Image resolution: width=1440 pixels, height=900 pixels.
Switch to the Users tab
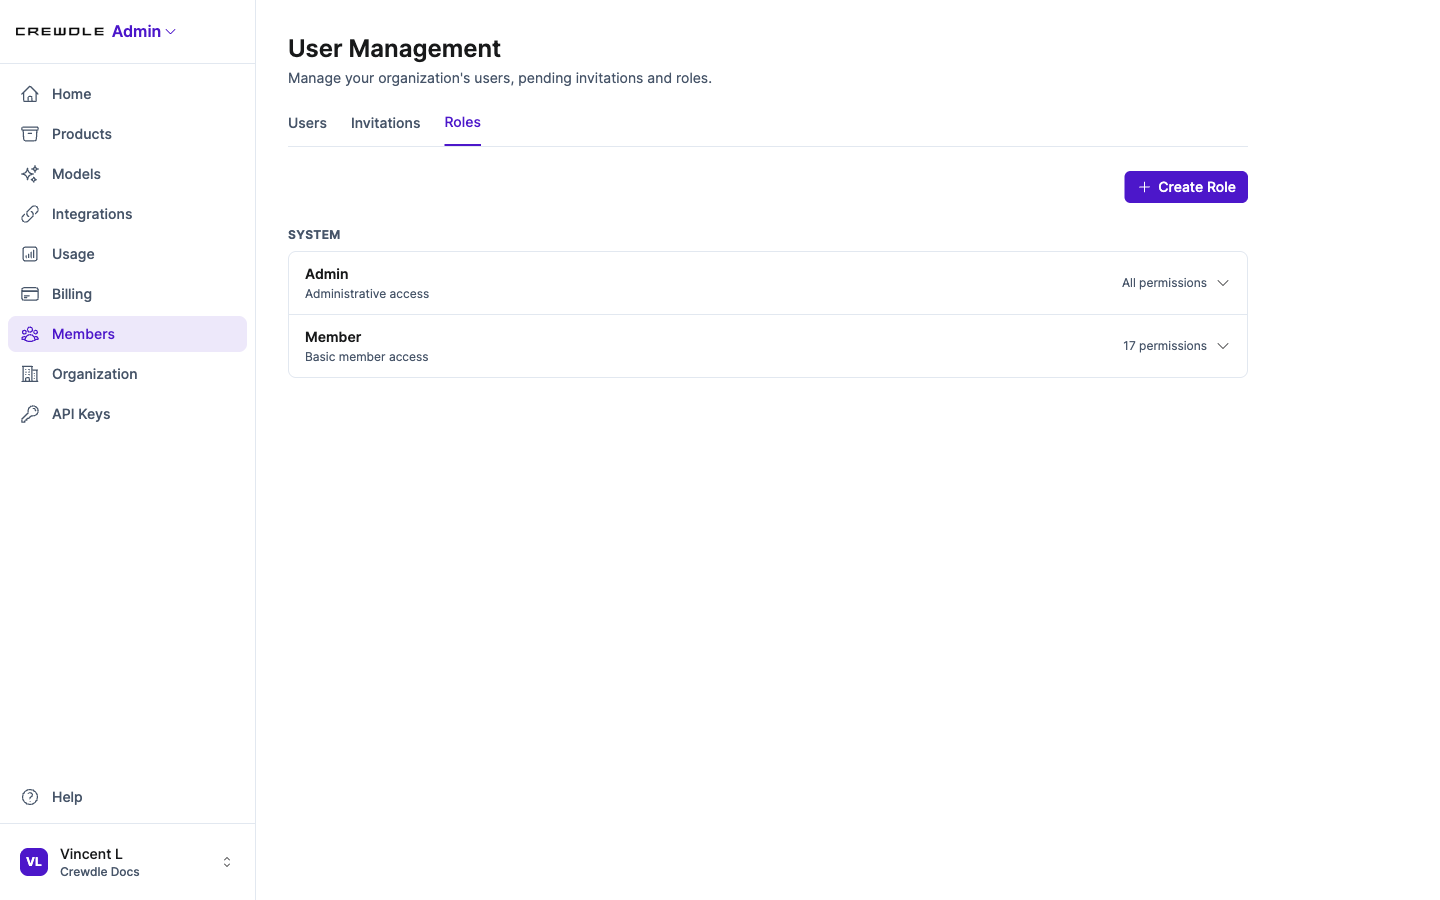[x=307, y=123]
